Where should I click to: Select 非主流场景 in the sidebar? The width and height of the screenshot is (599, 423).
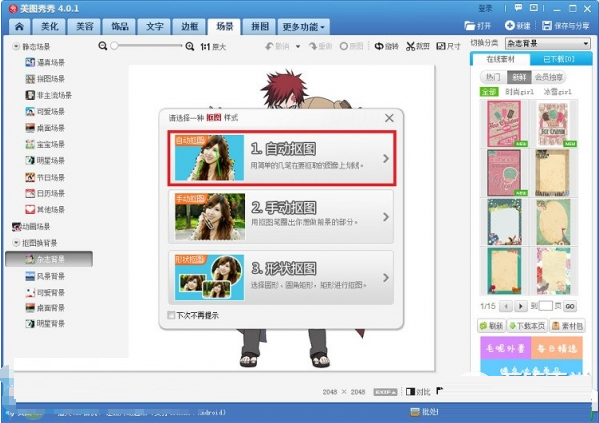point(49,95)
